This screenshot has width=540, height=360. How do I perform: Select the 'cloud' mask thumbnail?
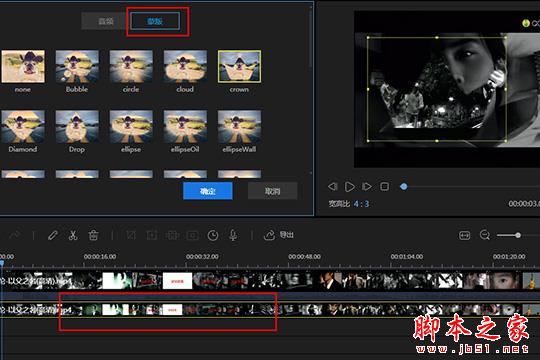185,66
